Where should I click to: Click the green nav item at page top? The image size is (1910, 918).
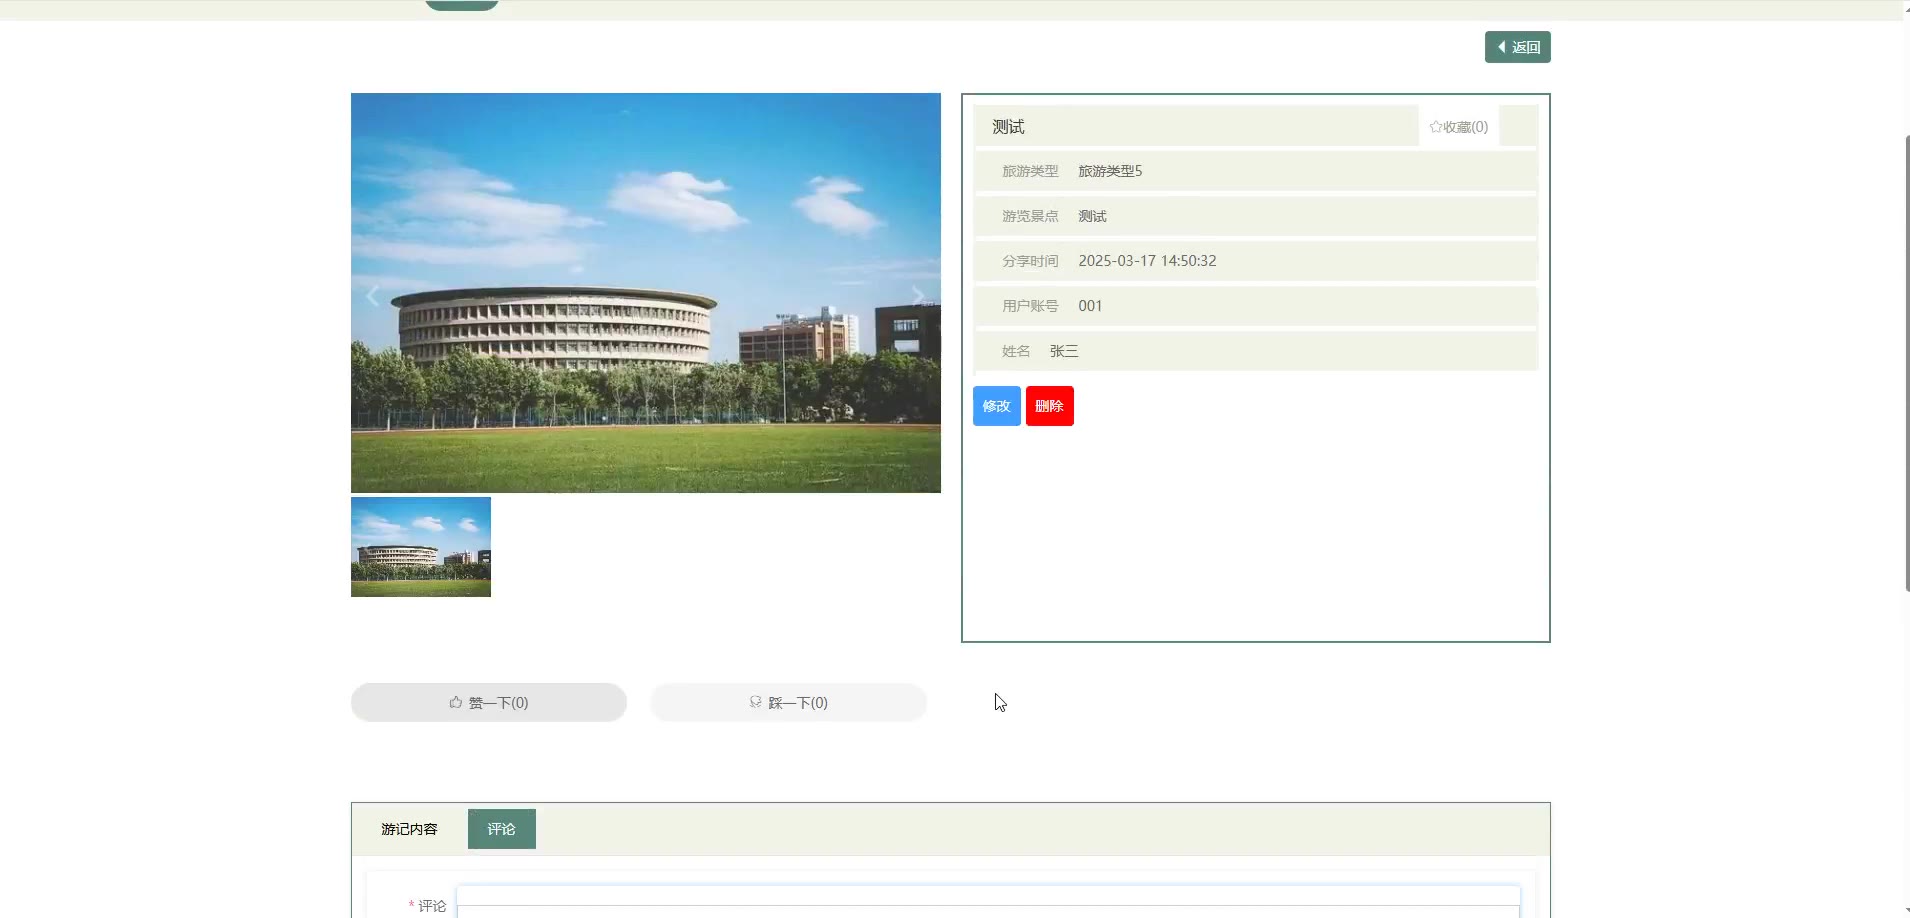pyautogui.click(x=462, y=4)
